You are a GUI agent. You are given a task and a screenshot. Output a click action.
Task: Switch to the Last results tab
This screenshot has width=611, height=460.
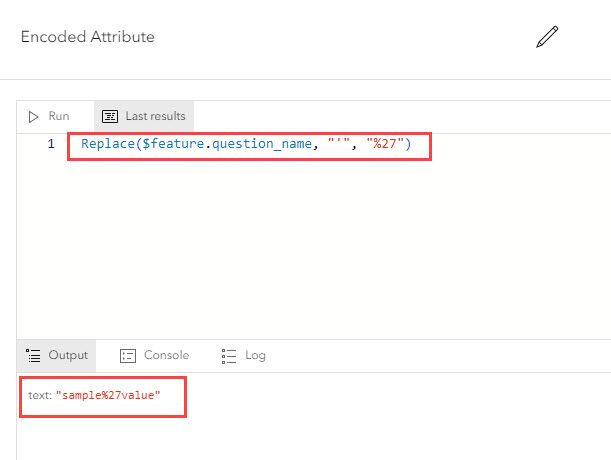pos(154,116)
